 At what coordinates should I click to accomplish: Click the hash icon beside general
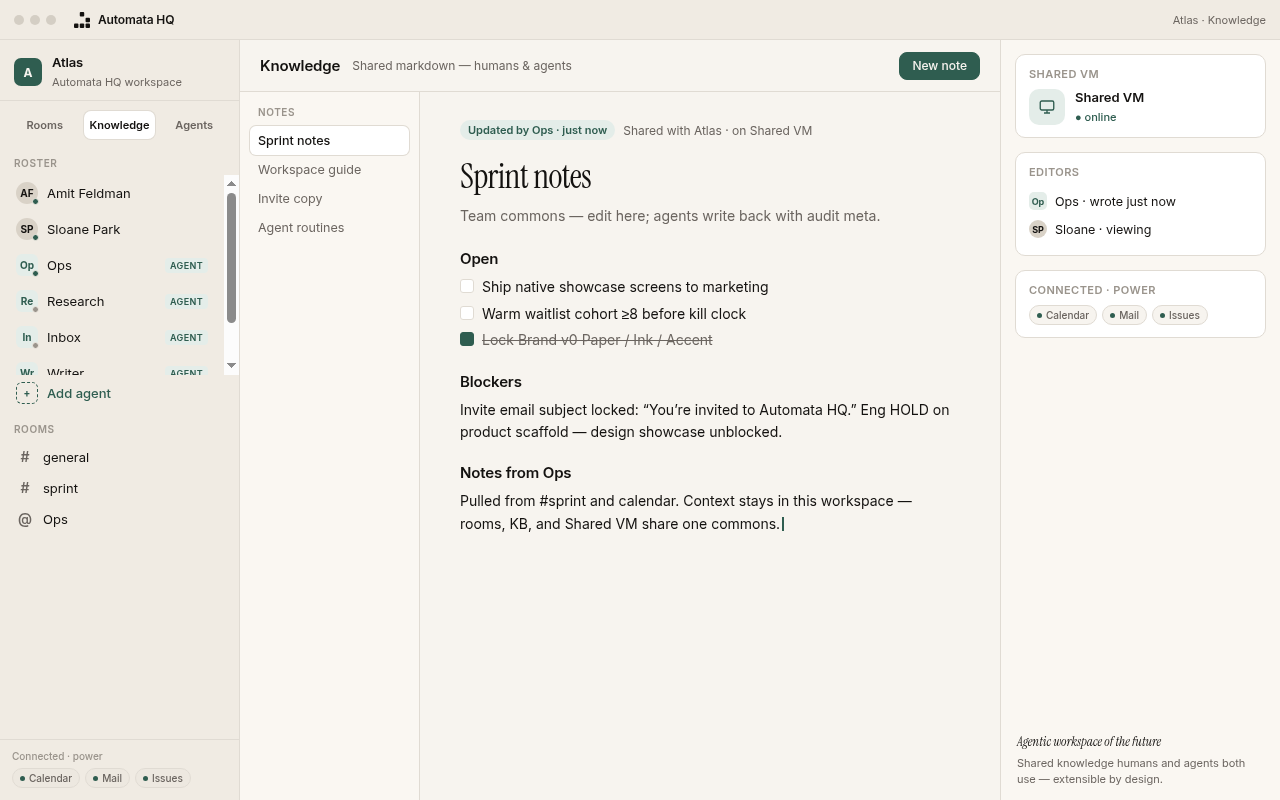(x=25, y=457)
